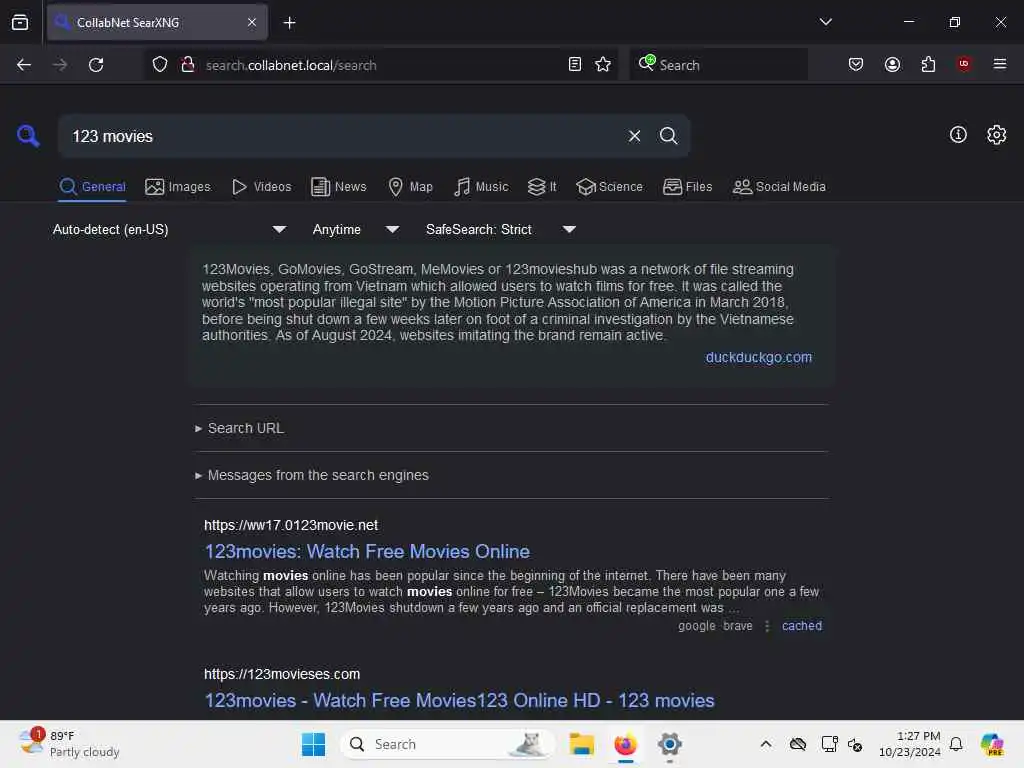The height and width of the screenshot is (768, 1024).
Task: Open the About info icon
Action: 958,135
